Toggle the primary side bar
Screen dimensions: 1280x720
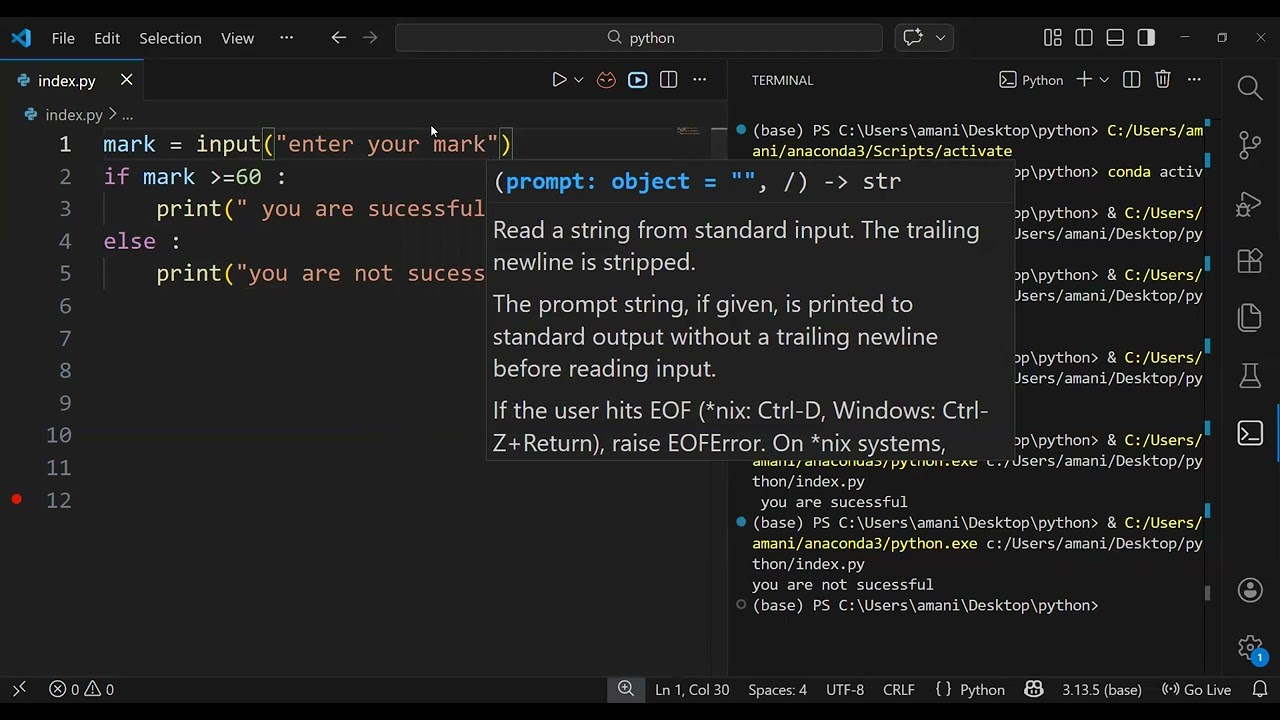pyautogui.click(x=1084, y=38)
